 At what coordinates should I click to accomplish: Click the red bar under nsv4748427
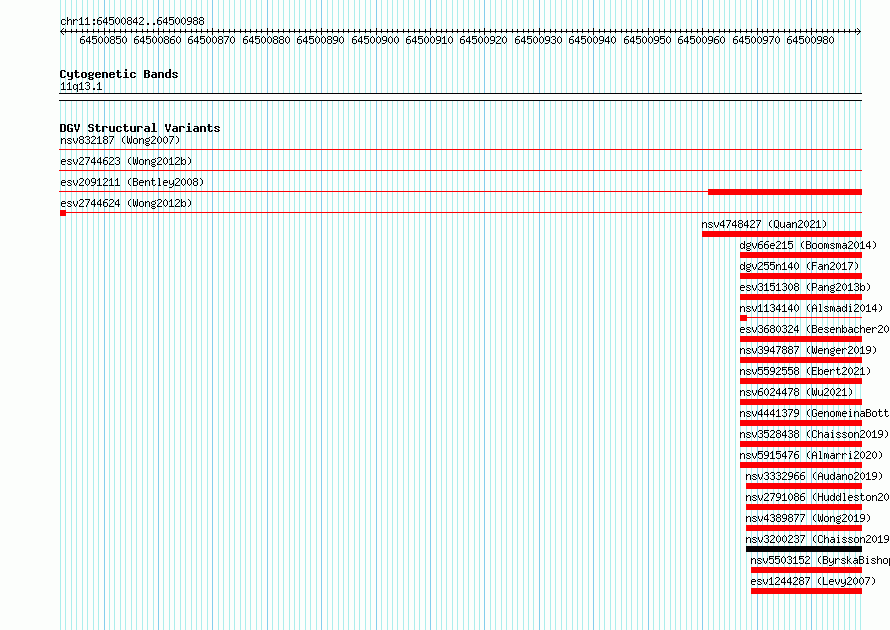(782, 234)
